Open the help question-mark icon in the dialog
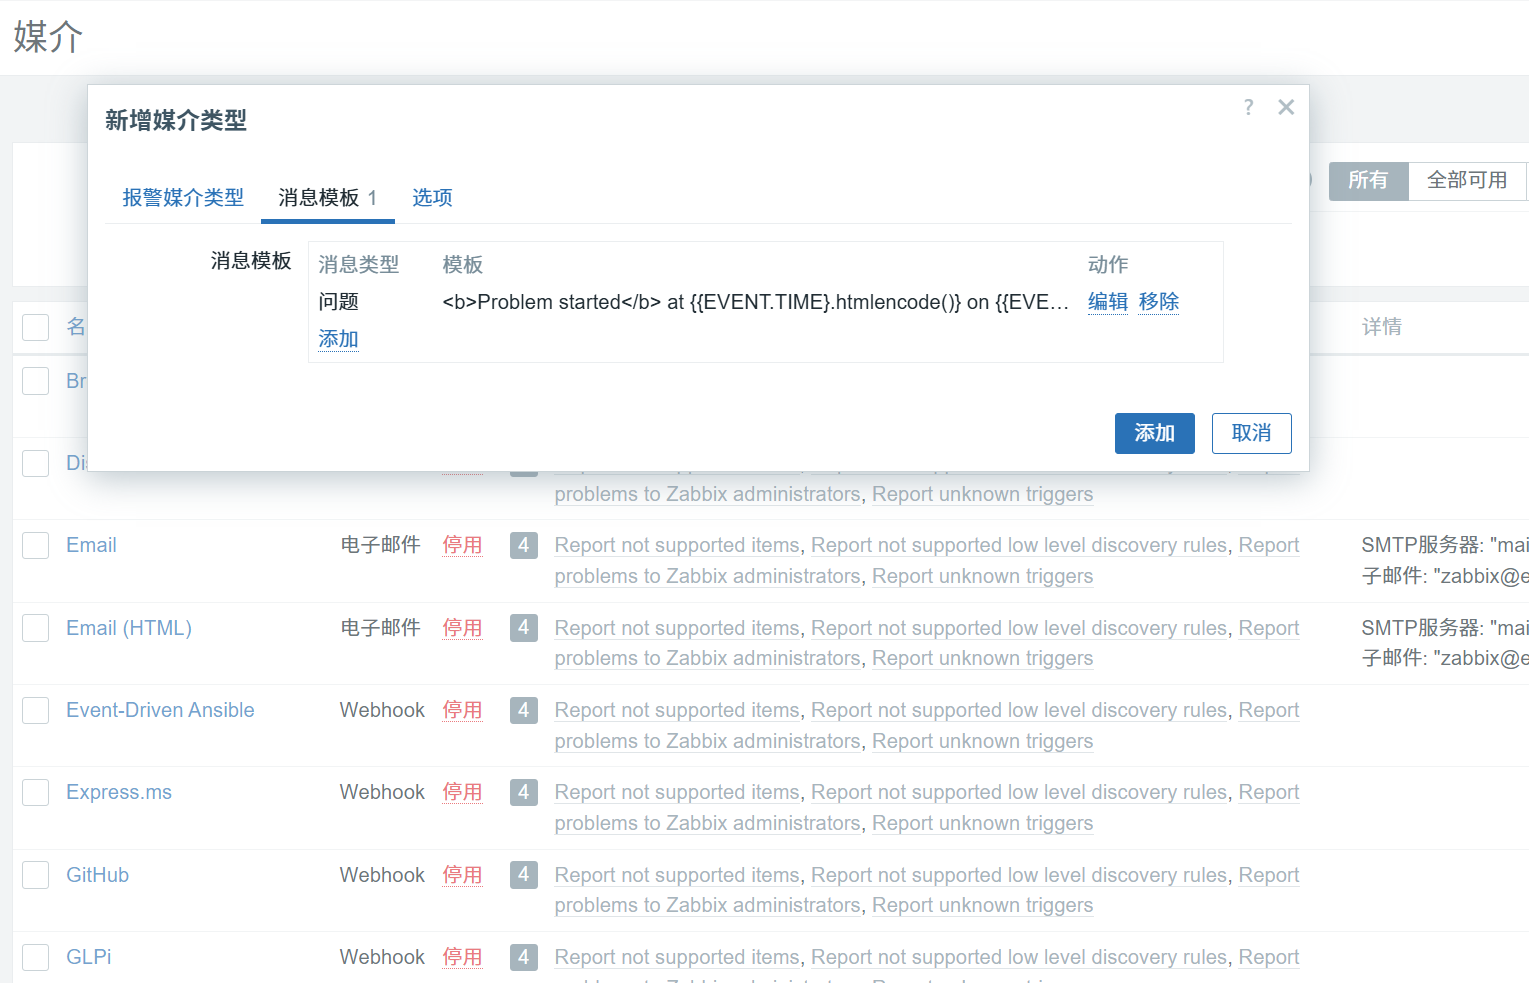The height and width of the screenshot is (983, 1529). tap(1248, 107)
